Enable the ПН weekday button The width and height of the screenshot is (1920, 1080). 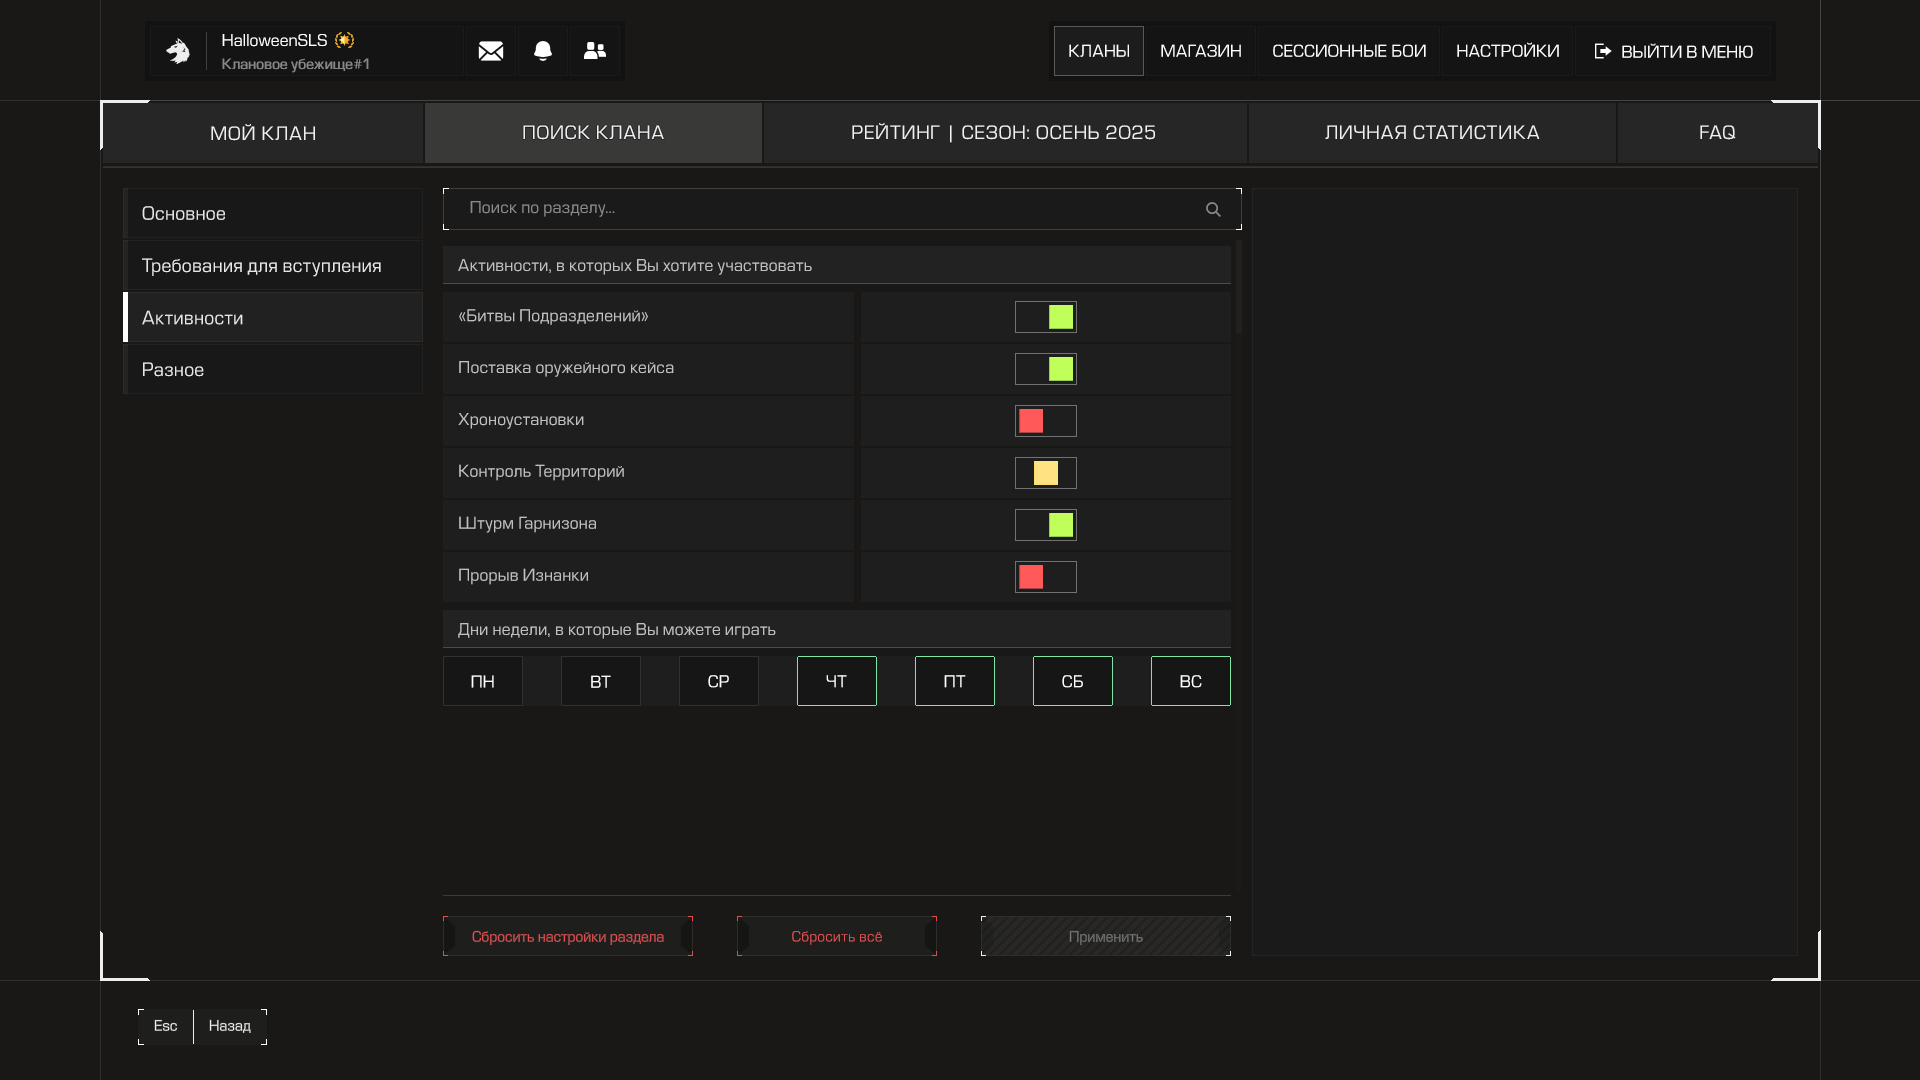pyautogui.click(x=482, y=681)
